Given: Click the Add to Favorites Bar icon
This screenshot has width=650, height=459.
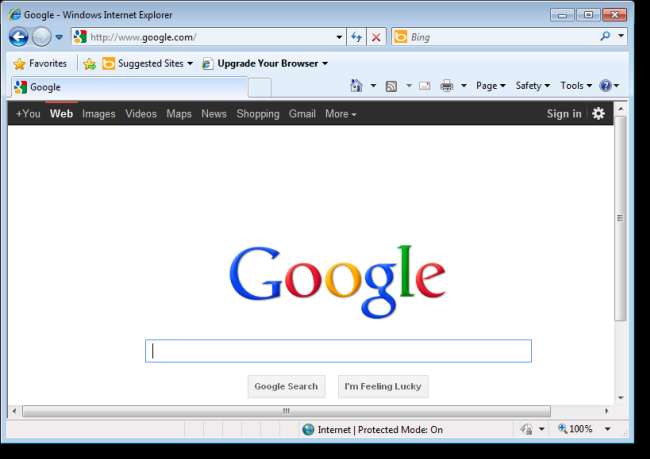Looking at the screenshot, I should (x=90, y=64).
